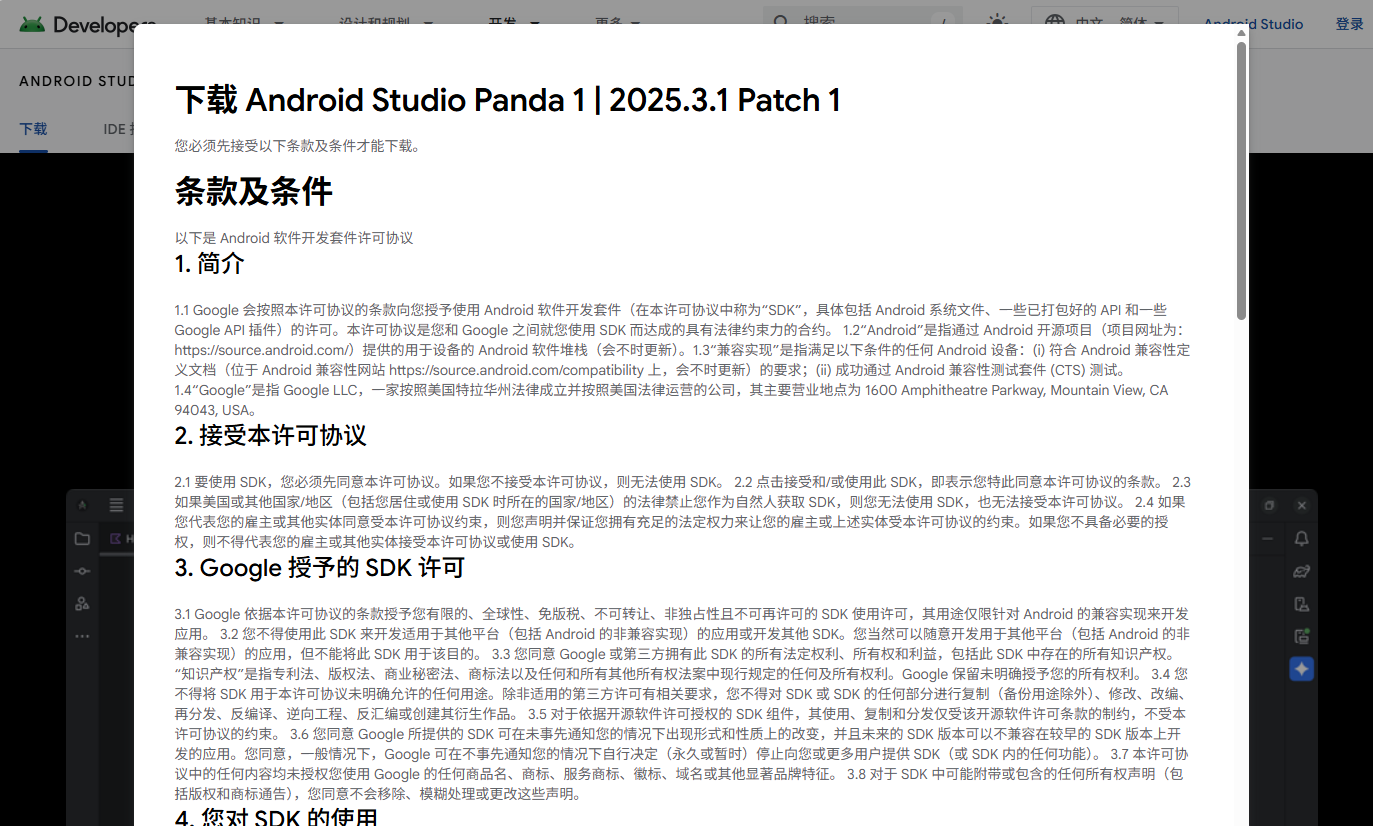Screen dimensions: 1373x826
Task: Click the 94043, USA text
Action: click(214, 410)
